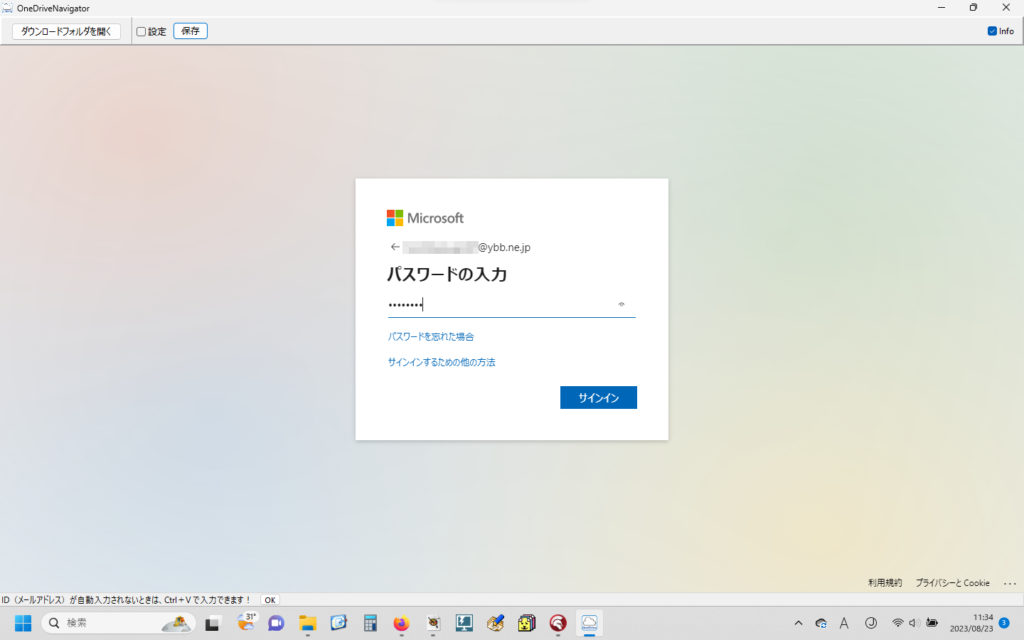Show password with the eye icon
The image size is (1024, 640).
pos(621,304)
